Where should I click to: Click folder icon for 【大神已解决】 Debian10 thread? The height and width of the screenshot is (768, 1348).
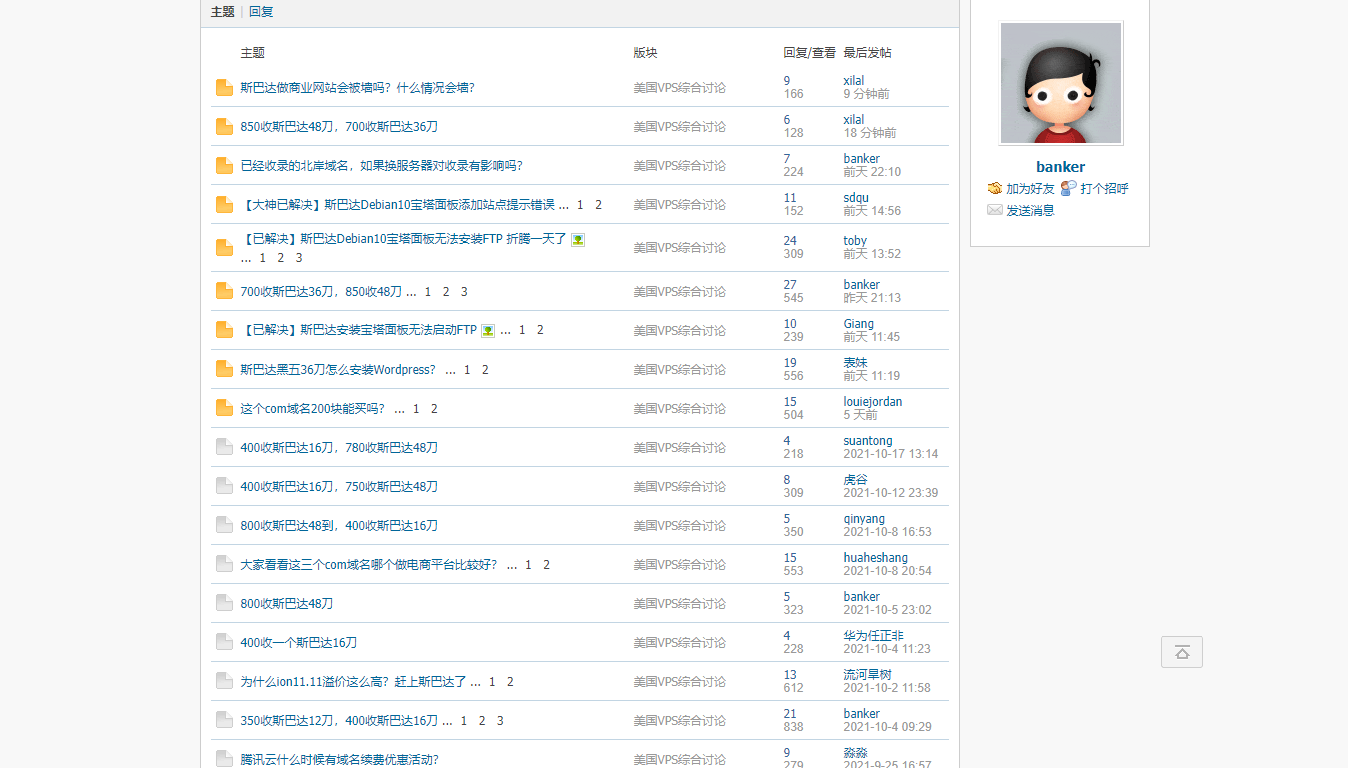[224, 205]
